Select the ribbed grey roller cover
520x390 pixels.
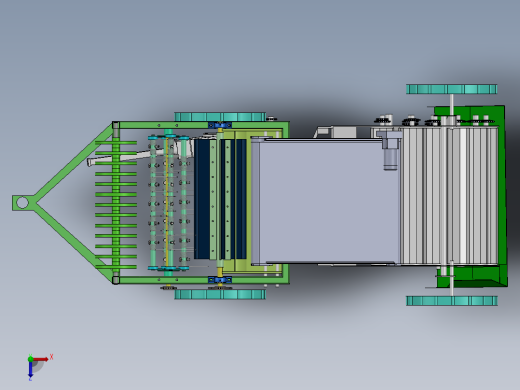(x=449, y=196)
